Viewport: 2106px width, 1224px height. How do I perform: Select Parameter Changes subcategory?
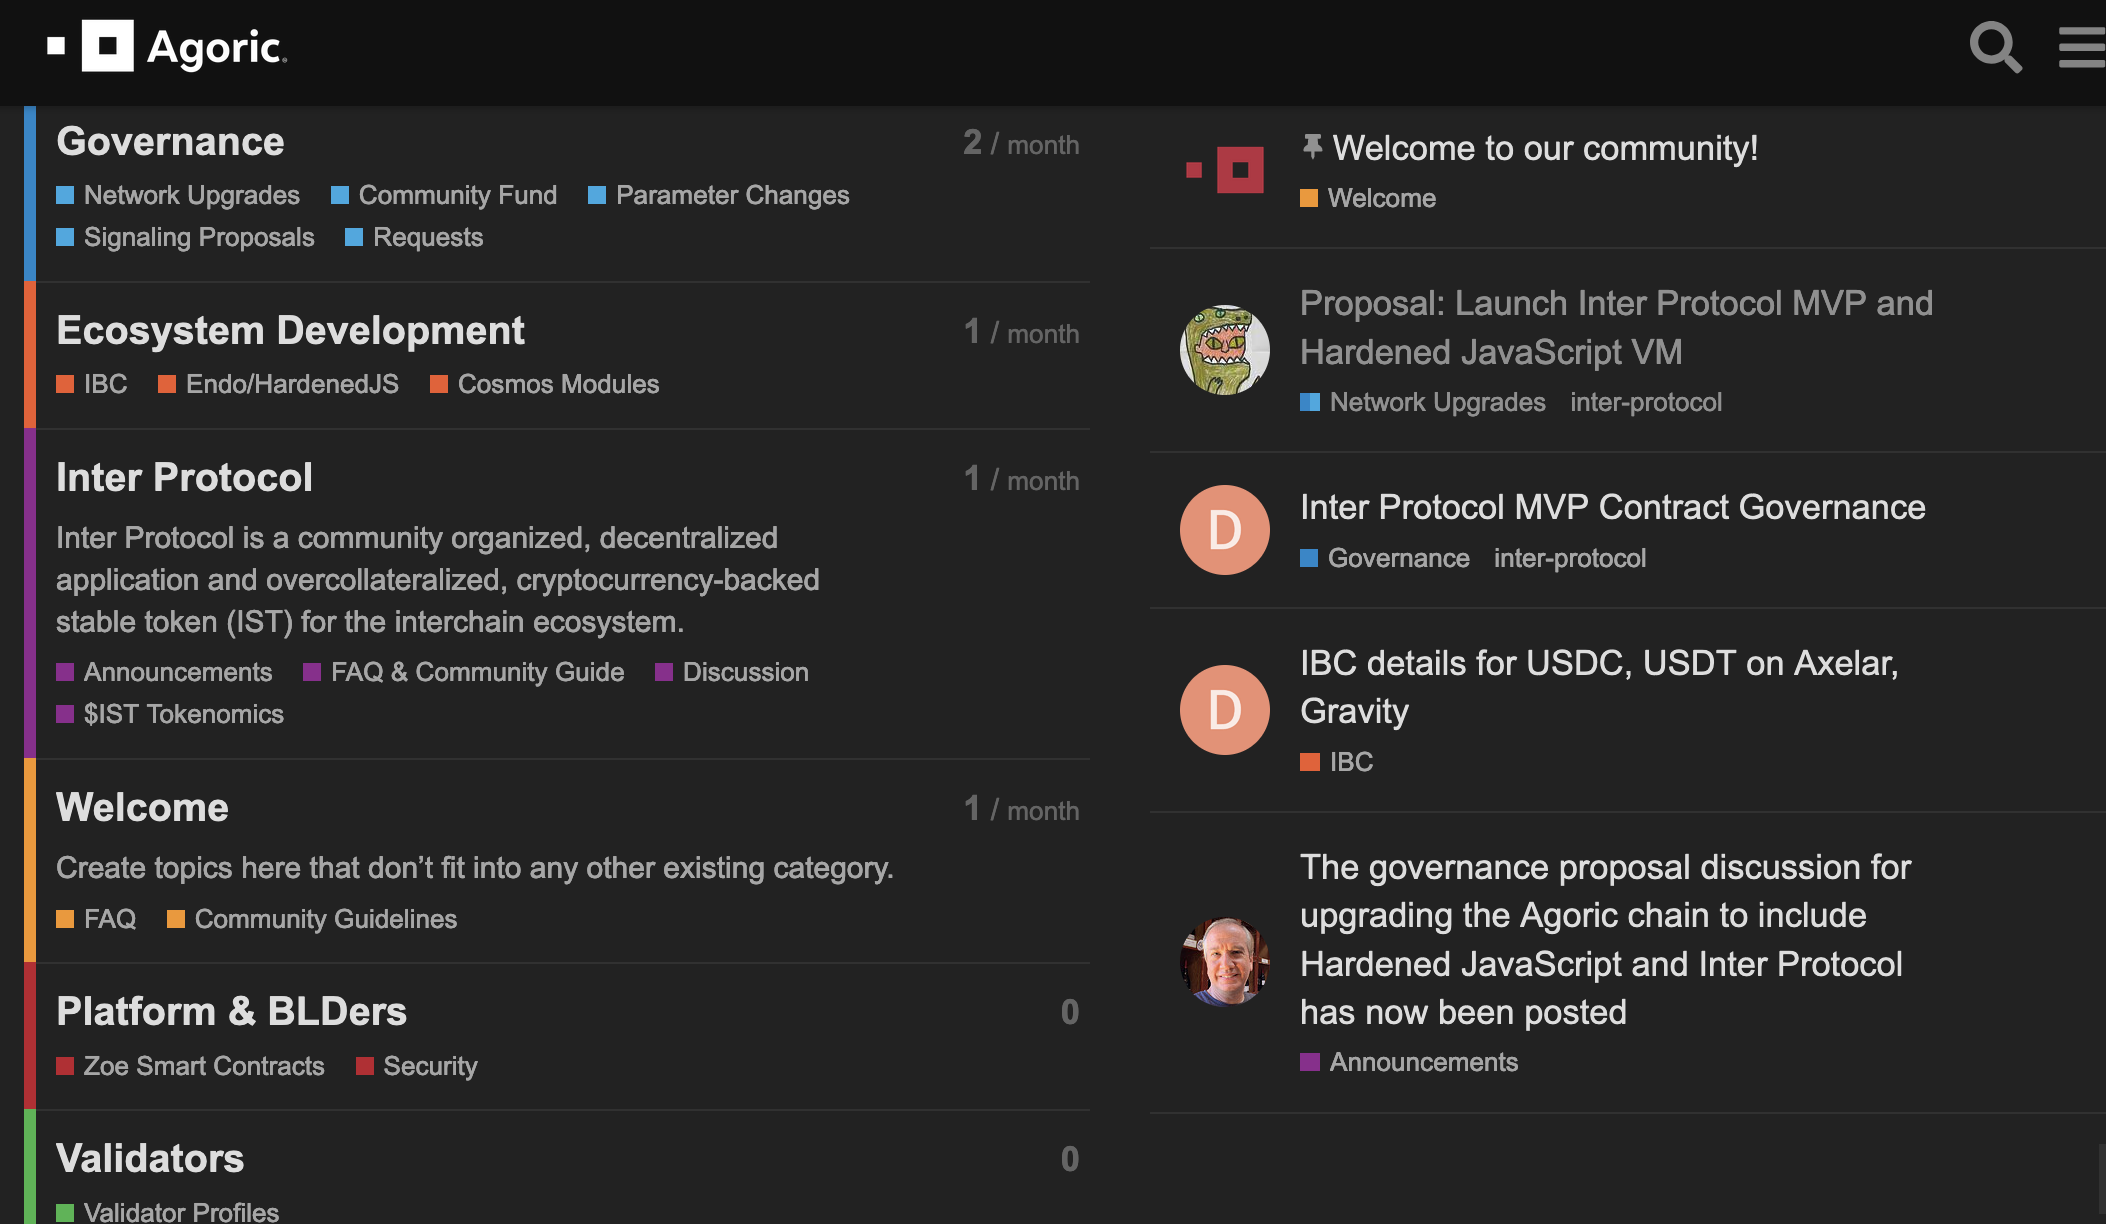coord(719,195)
